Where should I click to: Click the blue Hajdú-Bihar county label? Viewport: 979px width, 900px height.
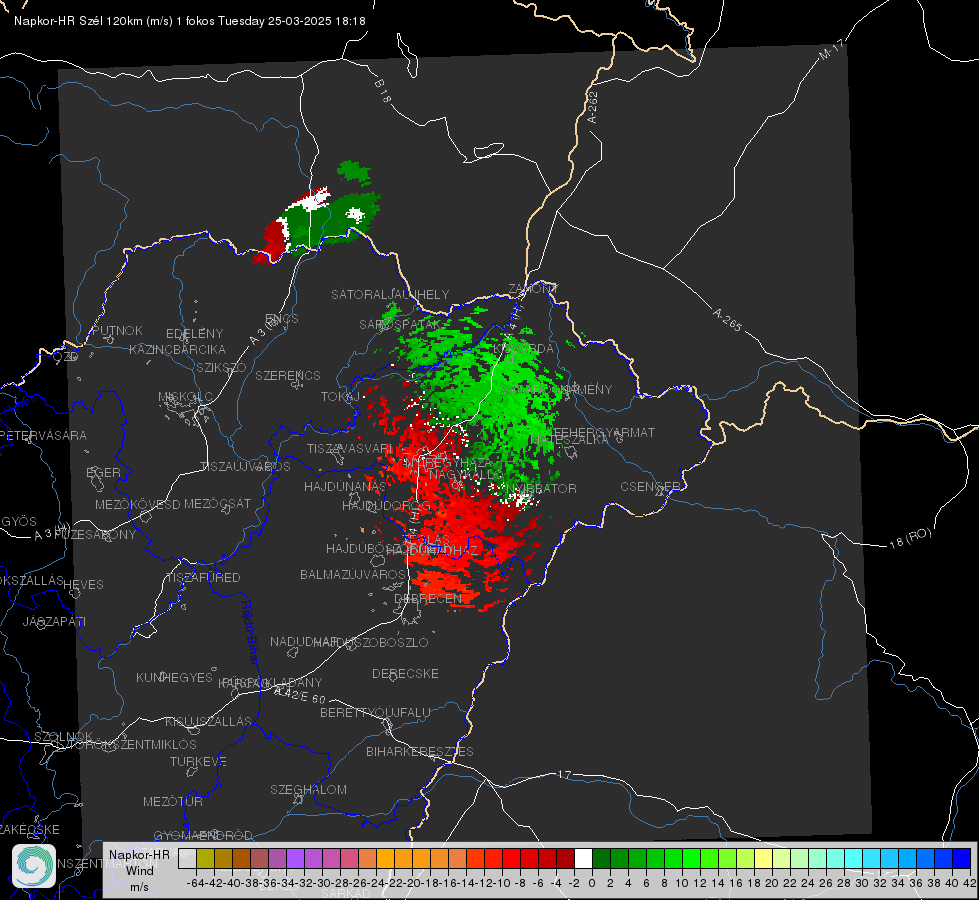250,632
